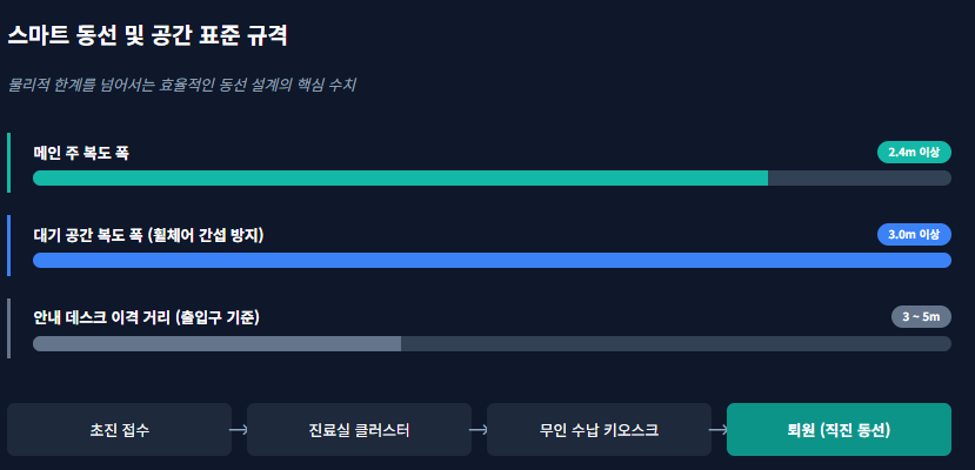This screenshot has width=975, height=470.
Task: Click the 2.4m 이상 badge
Action: (x=914, y=152)
